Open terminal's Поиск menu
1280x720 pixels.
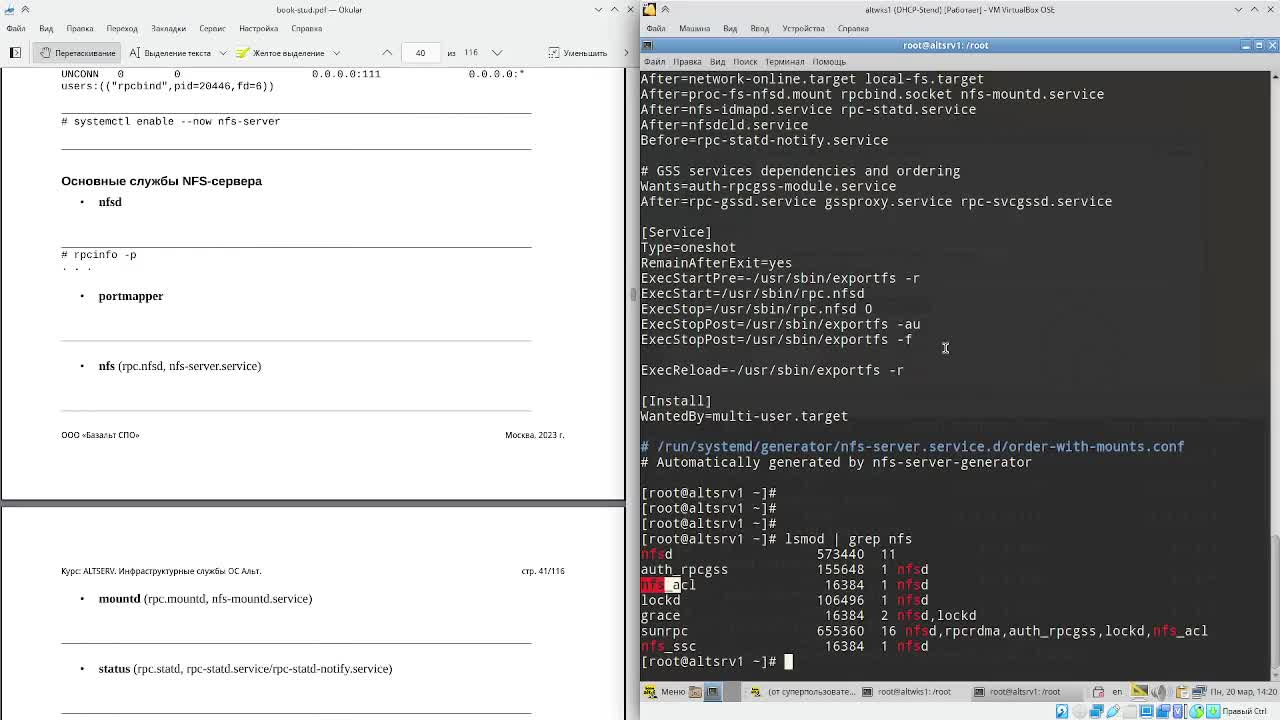745,62
